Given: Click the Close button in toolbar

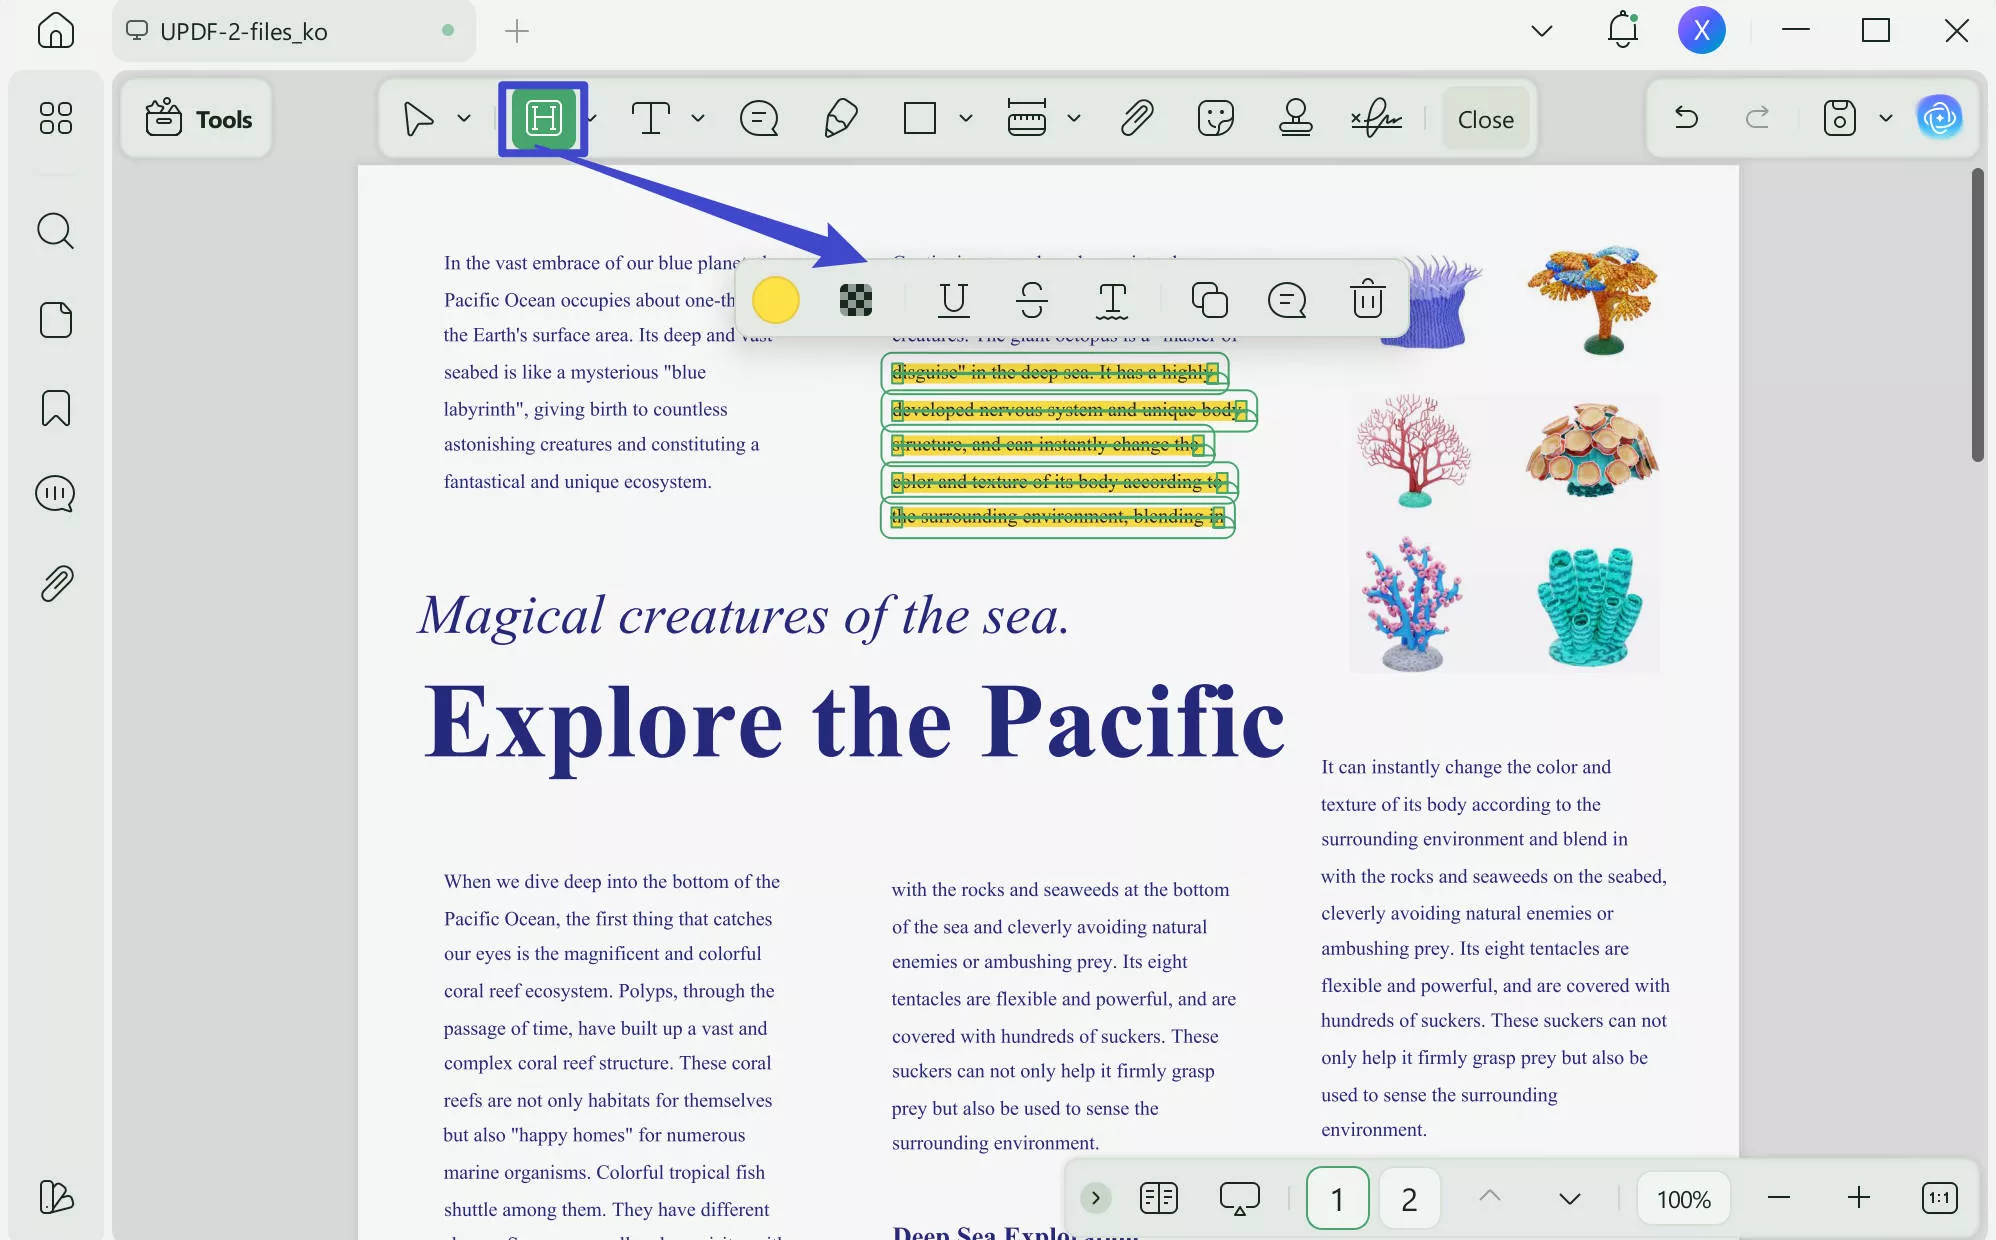Looking at the screenshot, I should pyautogui.click(x=1485, y=119).
